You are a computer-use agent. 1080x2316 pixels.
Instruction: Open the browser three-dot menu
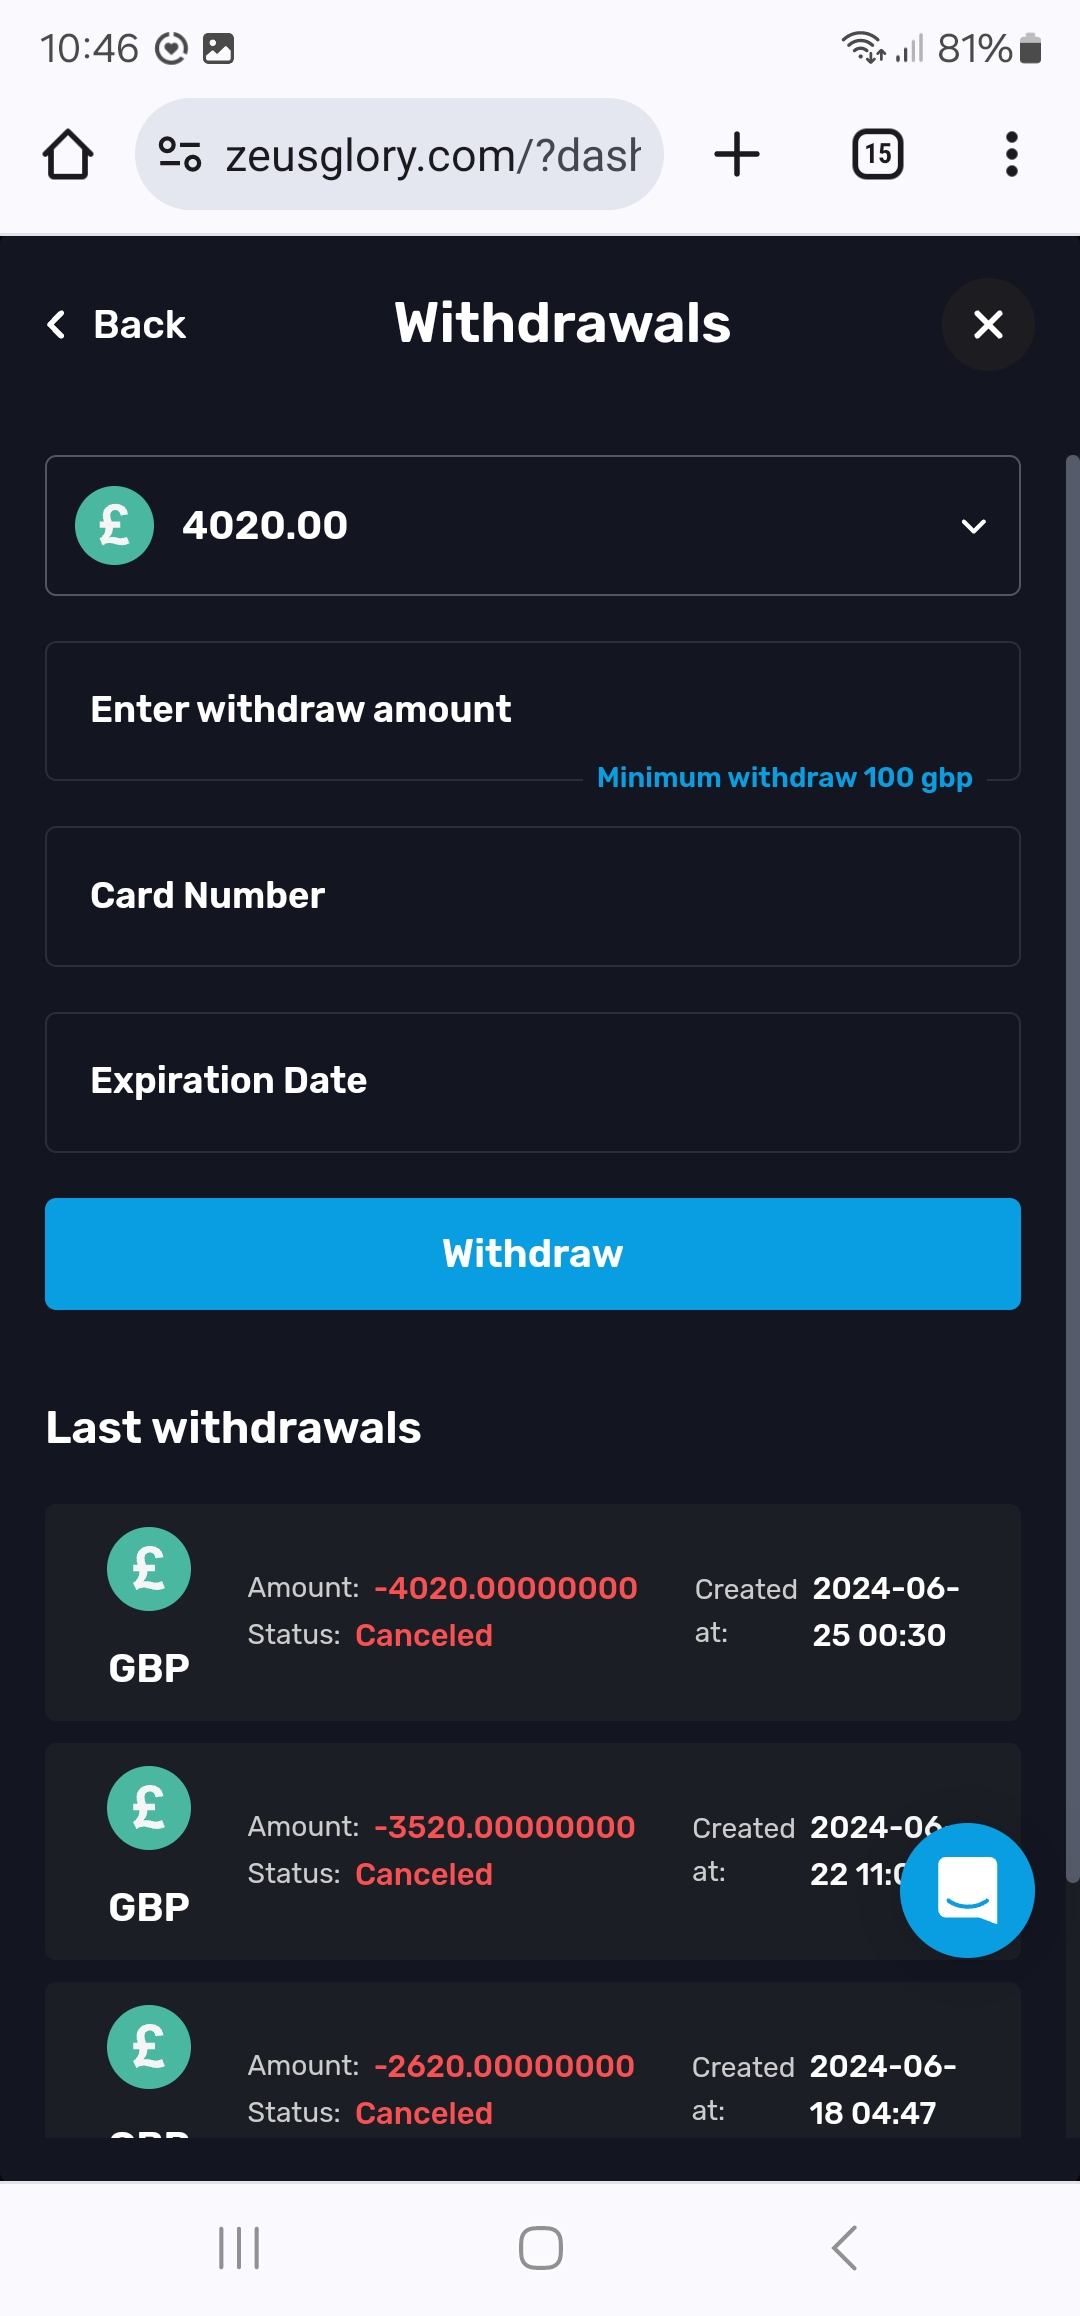pos(1011,155)
